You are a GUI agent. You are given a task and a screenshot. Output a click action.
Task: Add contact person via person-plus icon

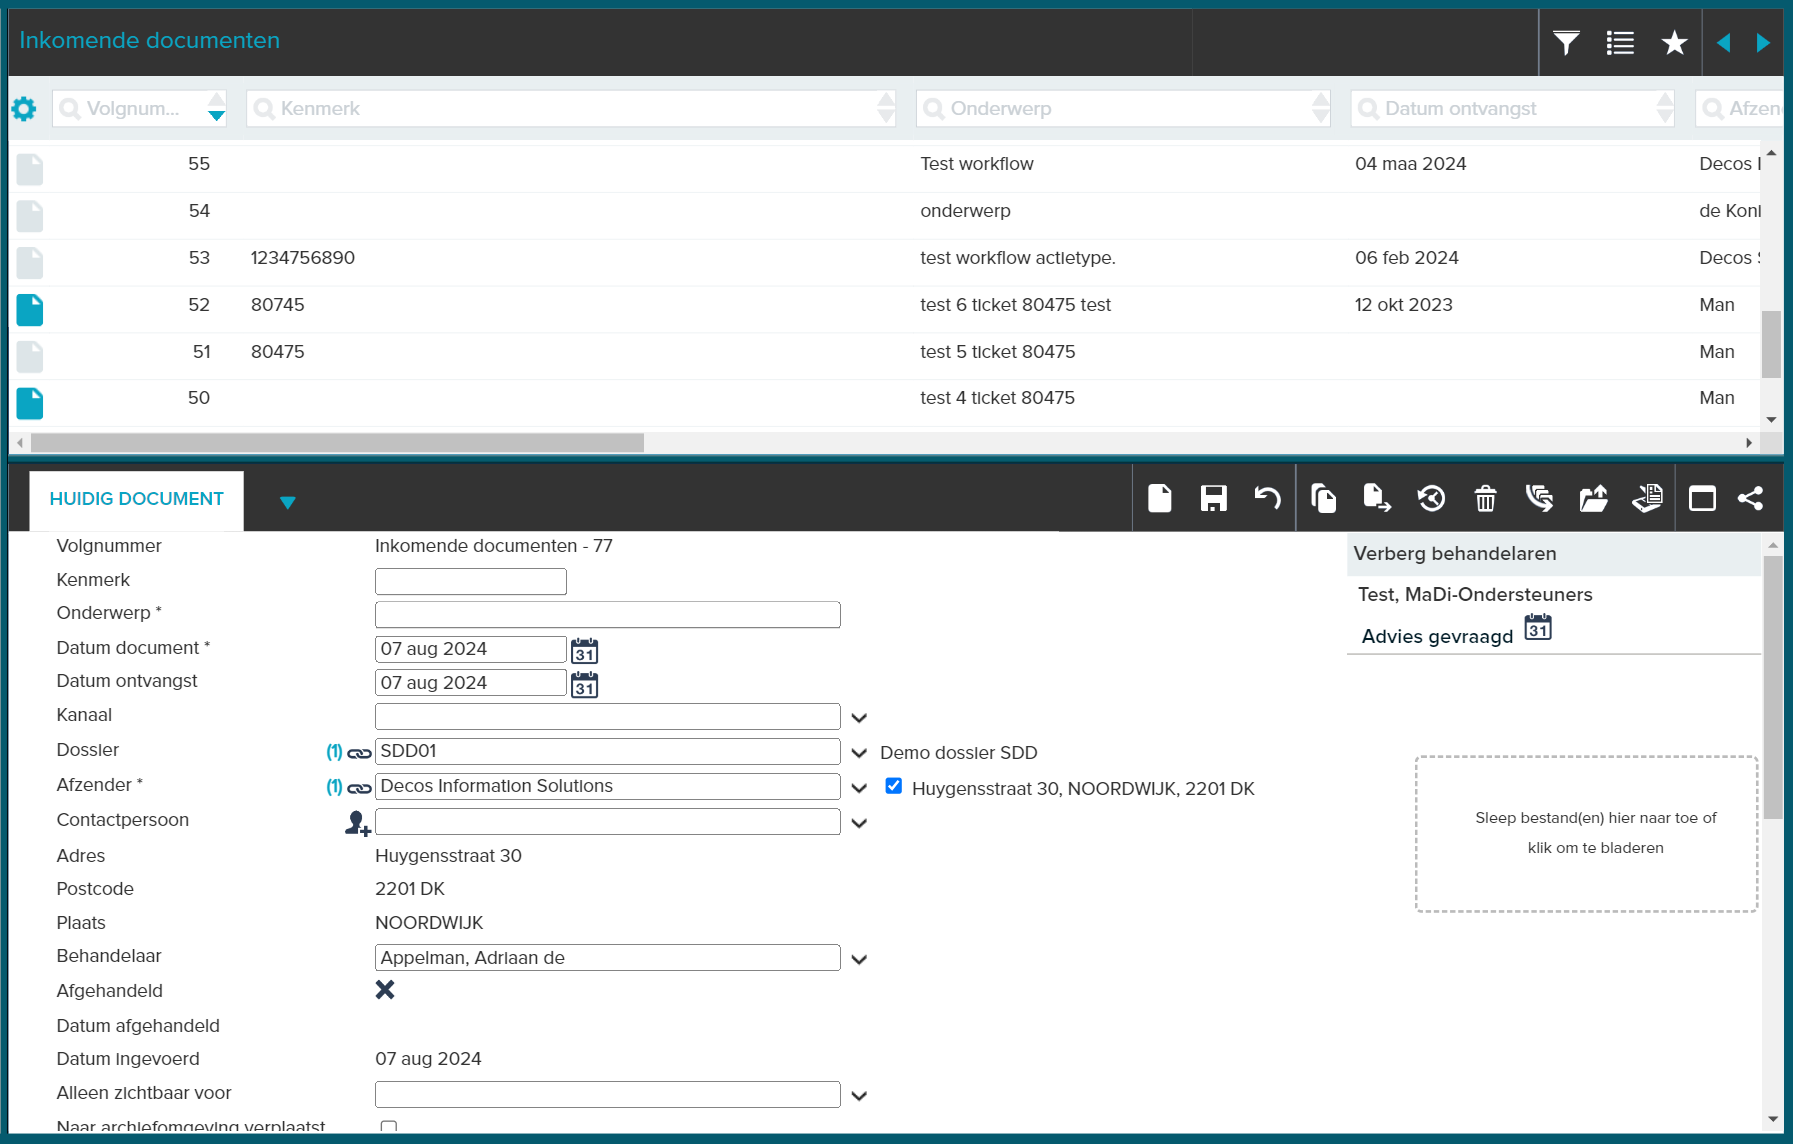[x=358, y=823]
